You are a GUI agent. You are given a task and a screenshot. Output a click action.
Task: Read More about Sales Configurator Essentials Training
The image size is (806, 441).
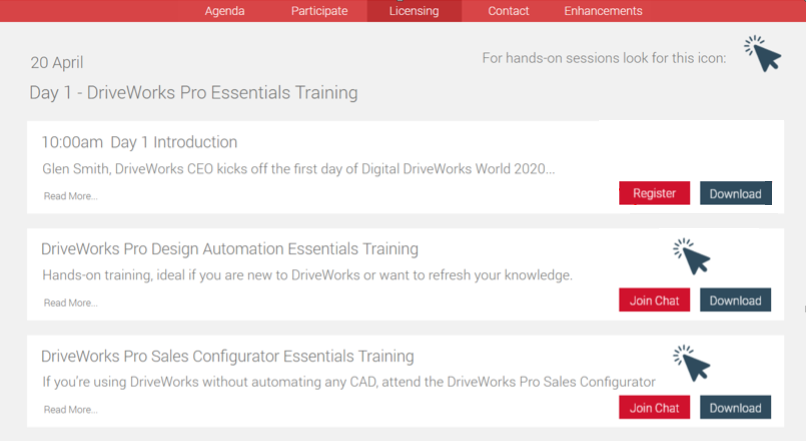tap(70, 410)
